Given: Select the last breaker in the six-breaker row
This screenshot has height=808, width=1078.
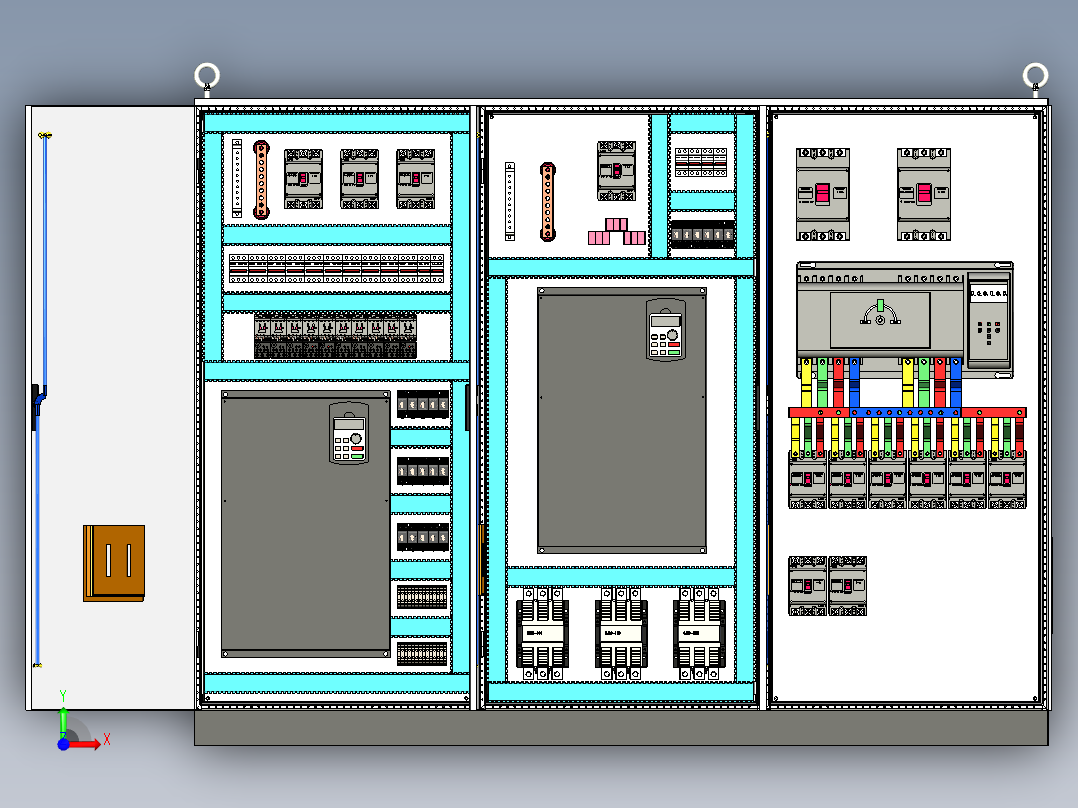Looking at the screenshot, I should (x=1007, y=479).
